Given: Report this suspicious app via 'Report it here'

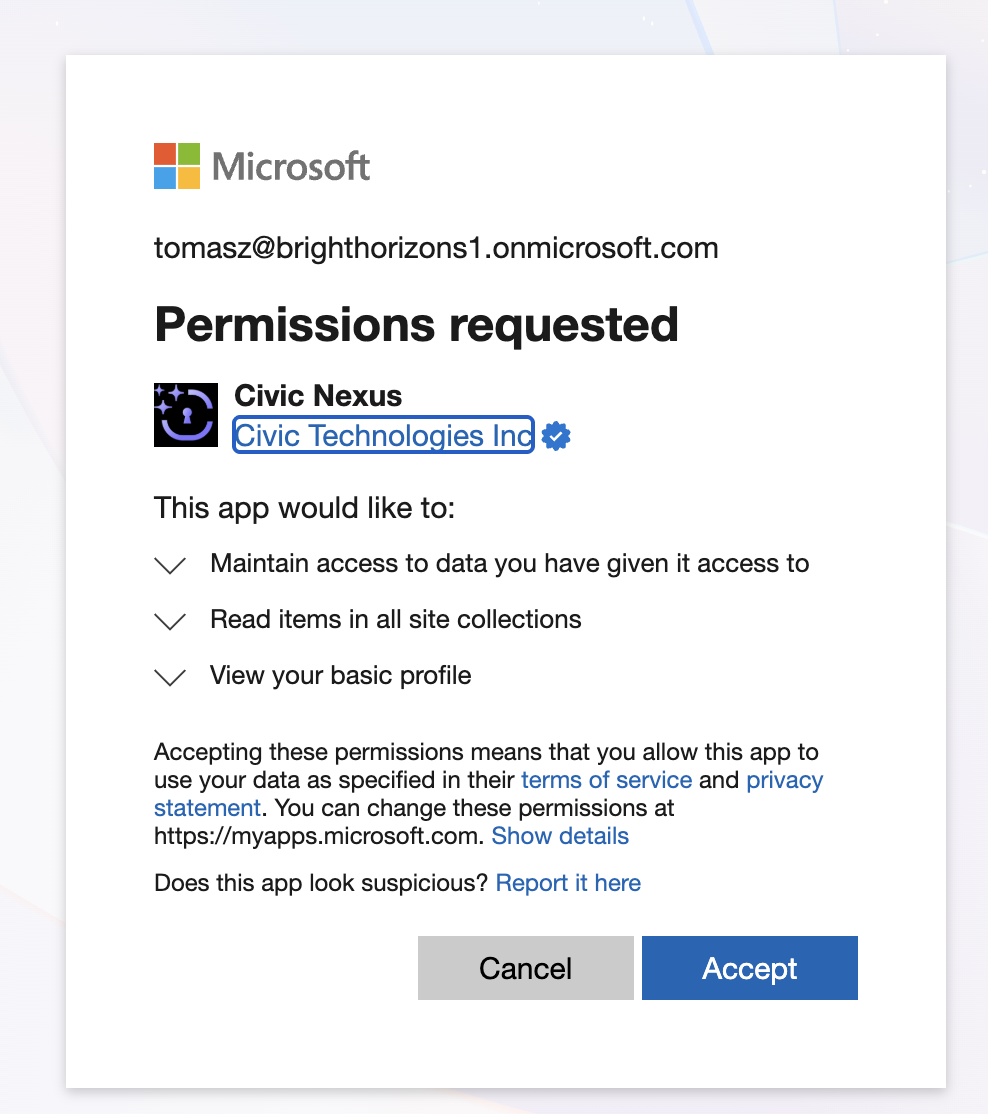Looking at the screenshot, I should click(x=568, y=883).
